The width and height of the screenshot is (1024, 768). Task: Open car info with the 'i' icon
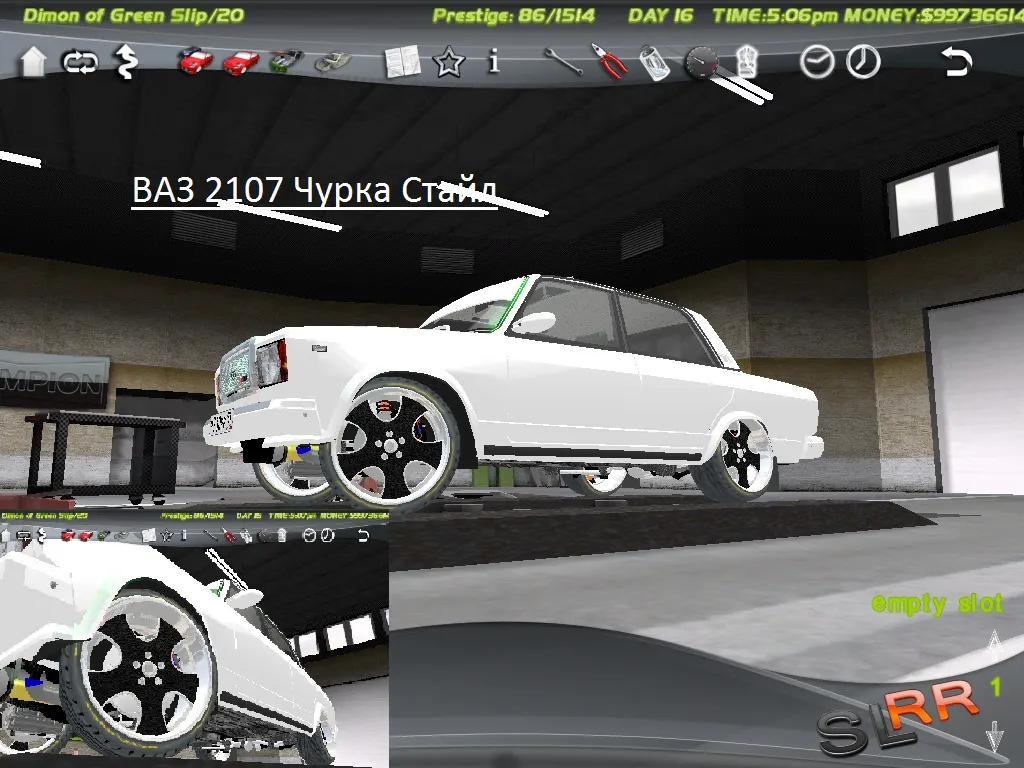(x=494, y=61)
